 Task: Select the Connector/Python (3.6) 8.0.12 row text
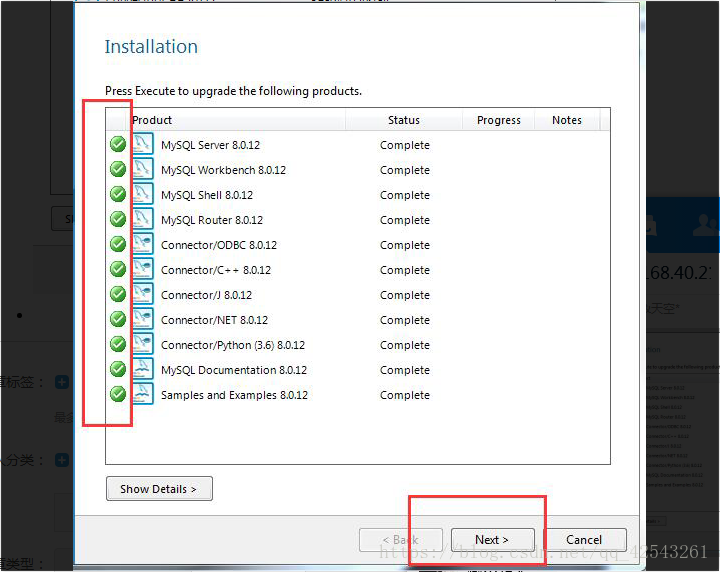[x=233, y=345]
